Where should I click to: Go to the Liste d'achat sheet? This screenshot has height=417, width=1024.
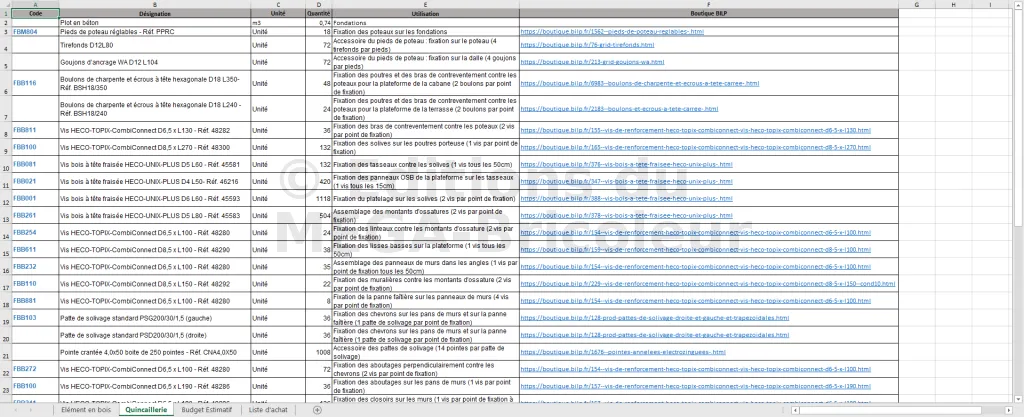268,410
